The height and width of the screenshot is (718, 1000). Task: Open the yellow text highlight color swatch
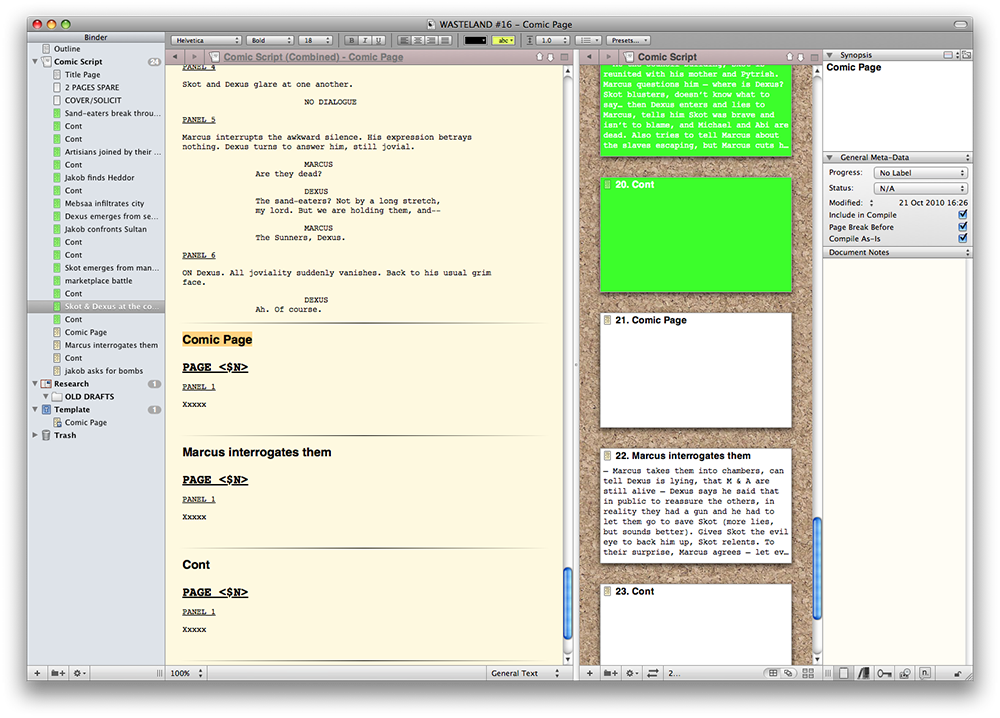504,40
